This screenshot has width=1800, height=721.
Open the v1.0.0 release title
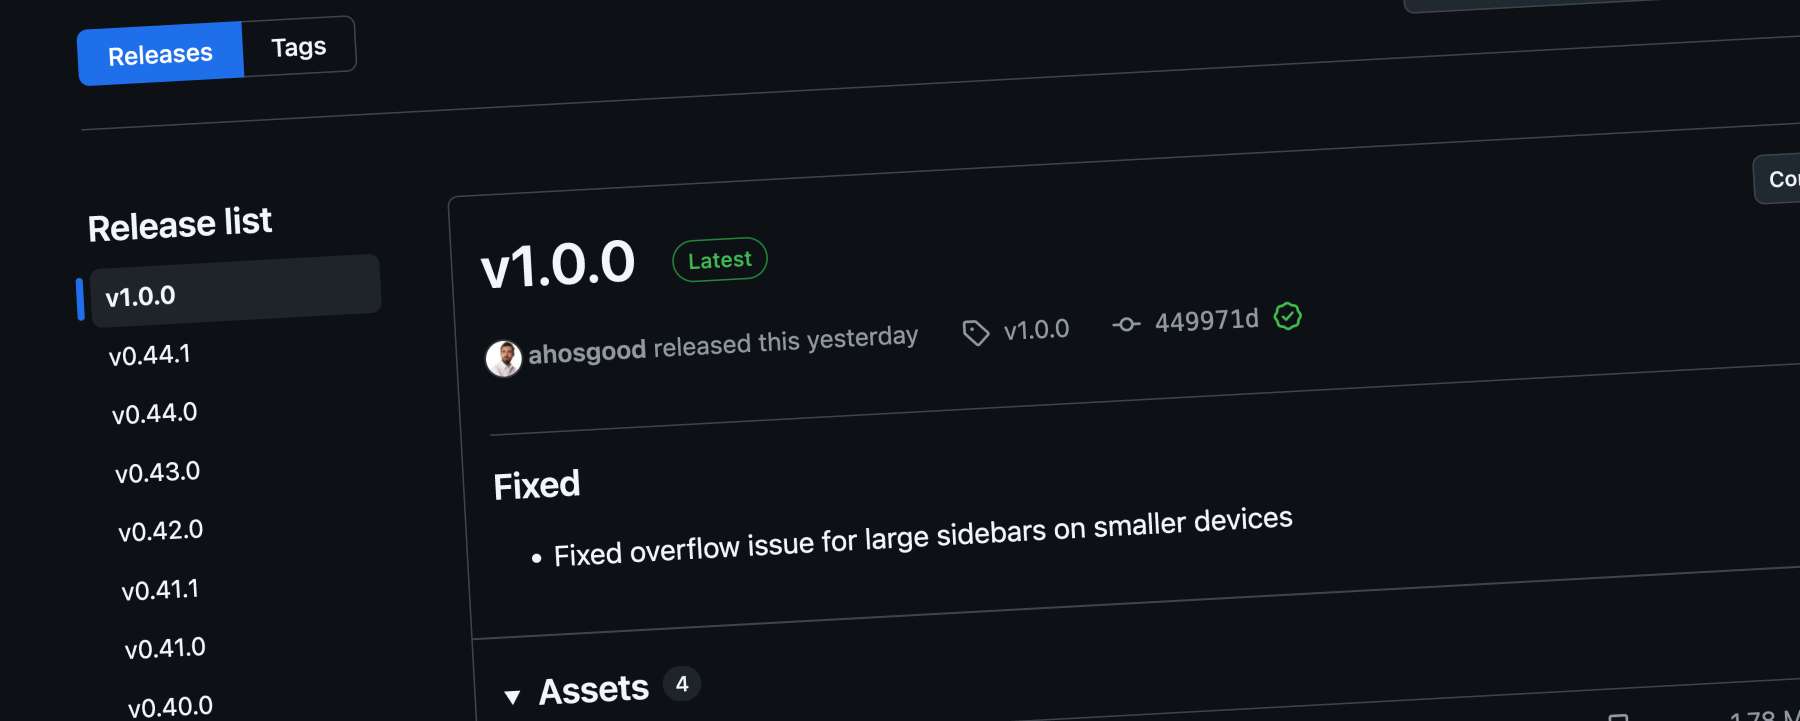(558, 265)
